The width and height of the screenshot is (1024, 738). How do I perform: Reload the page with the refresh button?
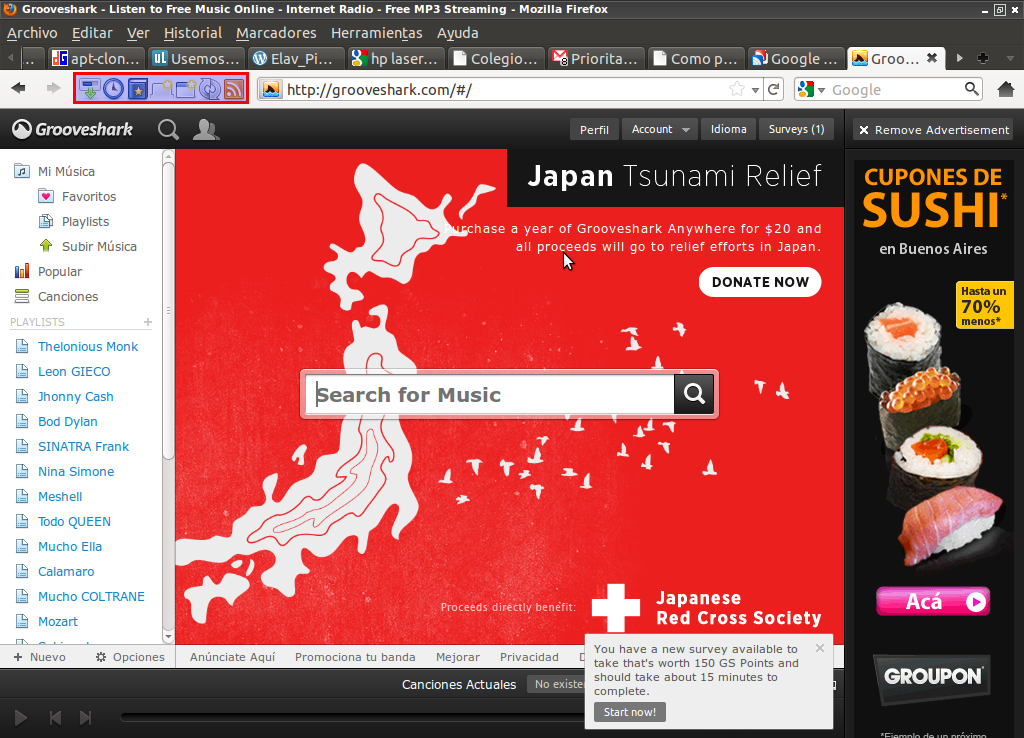[x=774, y=89]
